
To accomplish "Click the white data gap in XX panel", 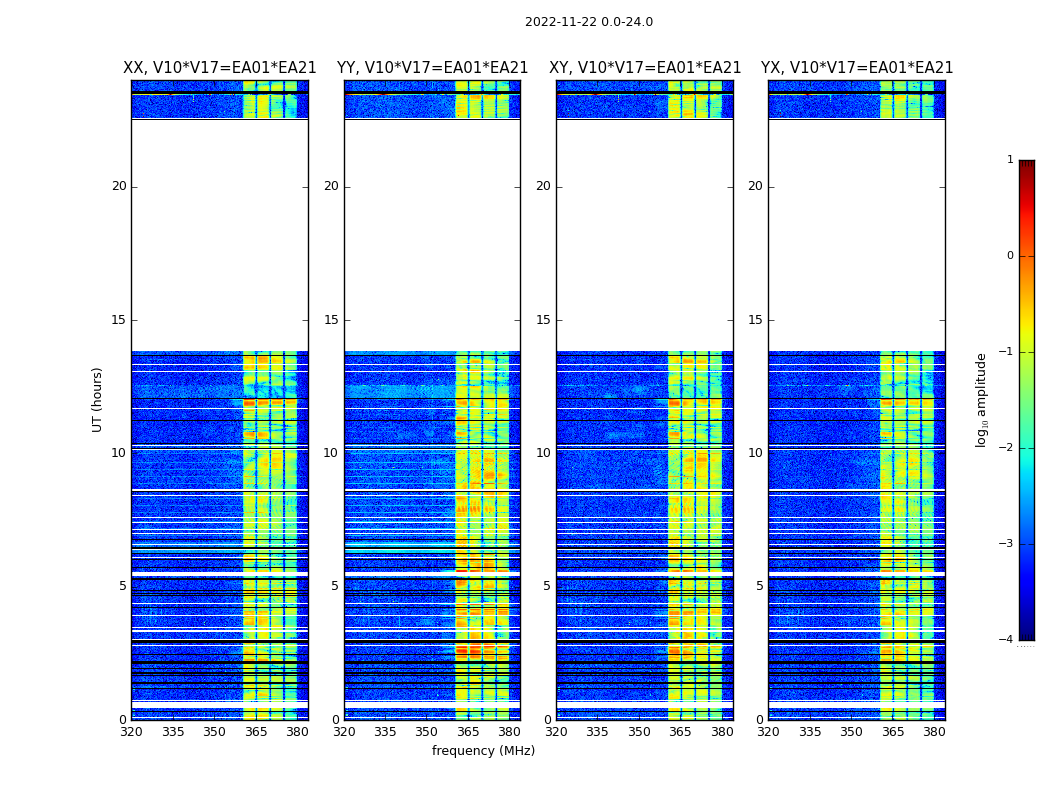I will click(x=219, y=235).
